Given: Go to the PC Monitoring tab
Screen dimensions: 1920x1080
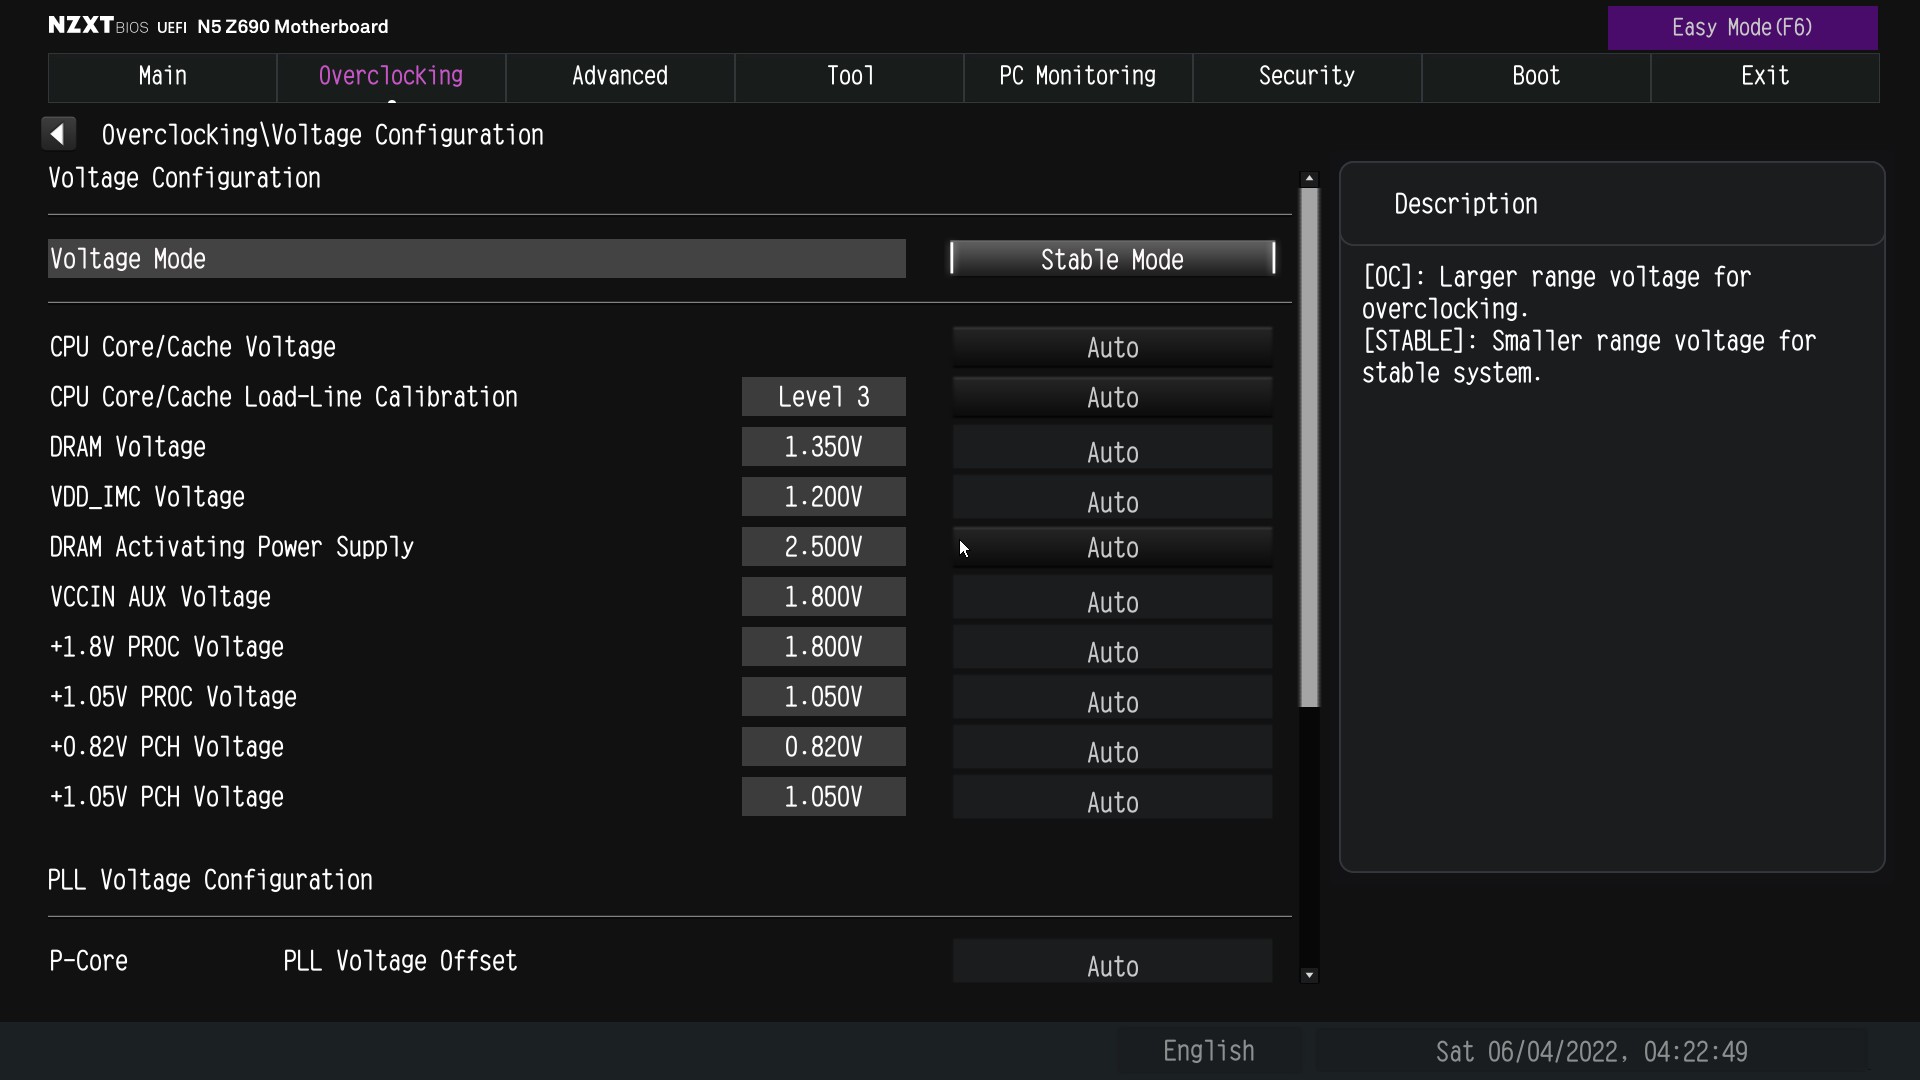Looking at the screenshot, I should (1078, 77).
